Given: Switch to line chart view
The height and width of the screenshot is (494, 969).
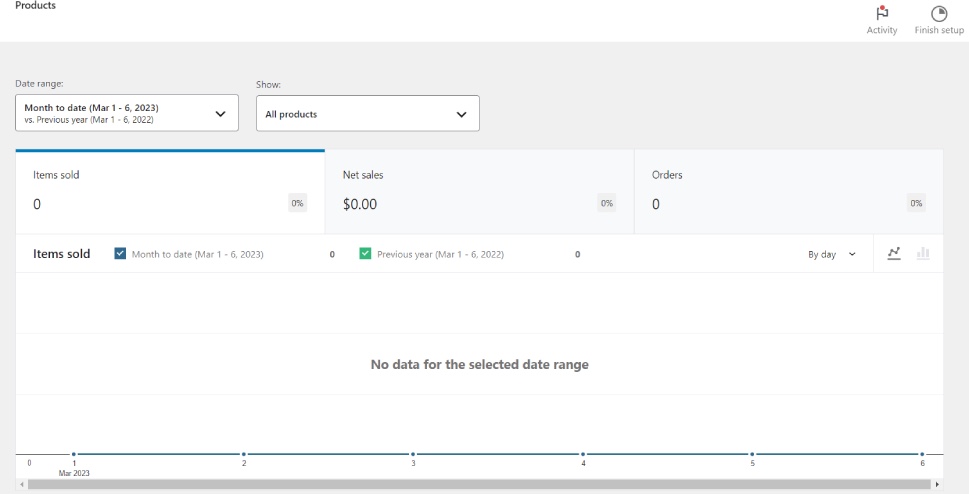Looking at the screenshot, I should (894, 253).
